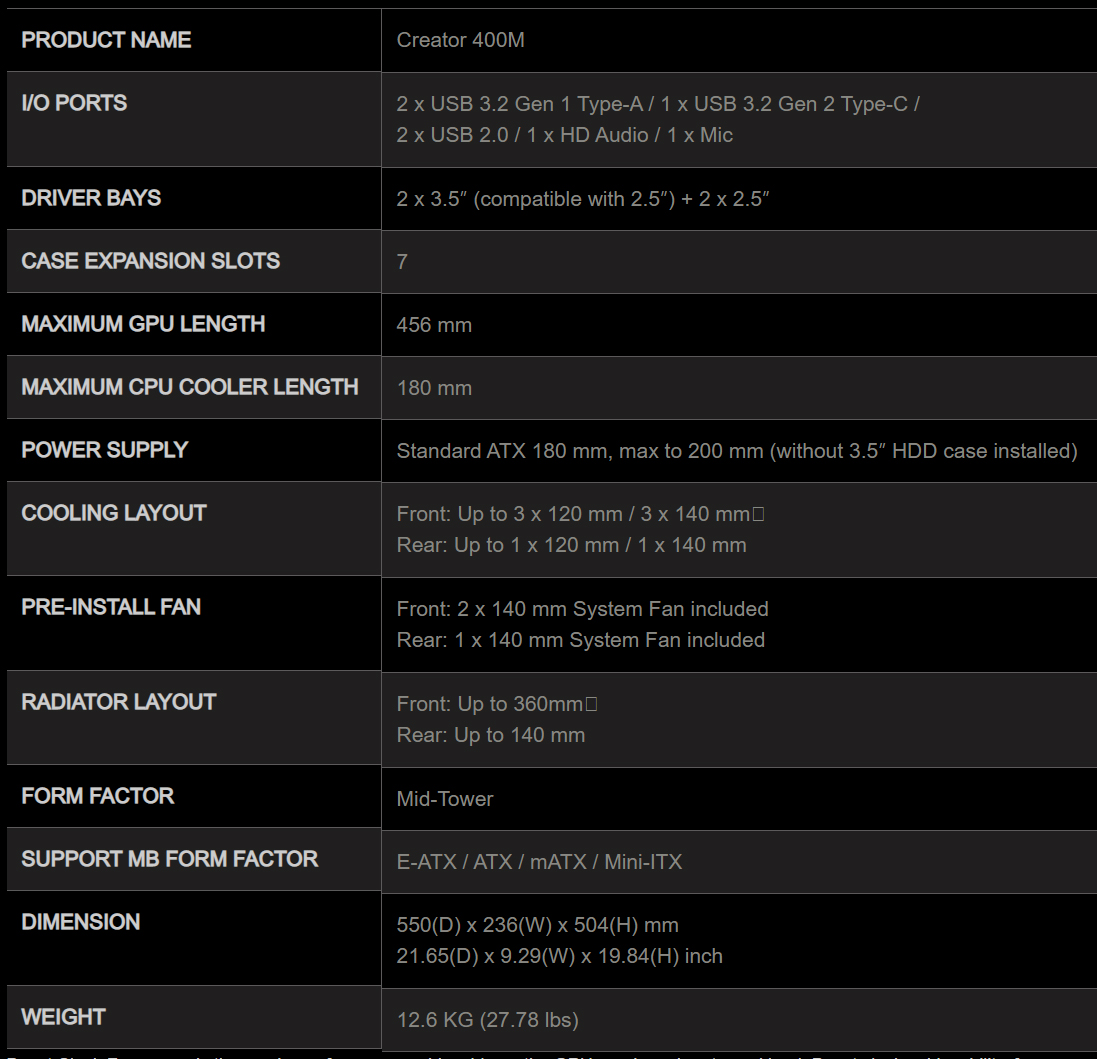1097x1059 pixels.
Task: Click the PRODUCT NAME row label
Action: point(106,40)
